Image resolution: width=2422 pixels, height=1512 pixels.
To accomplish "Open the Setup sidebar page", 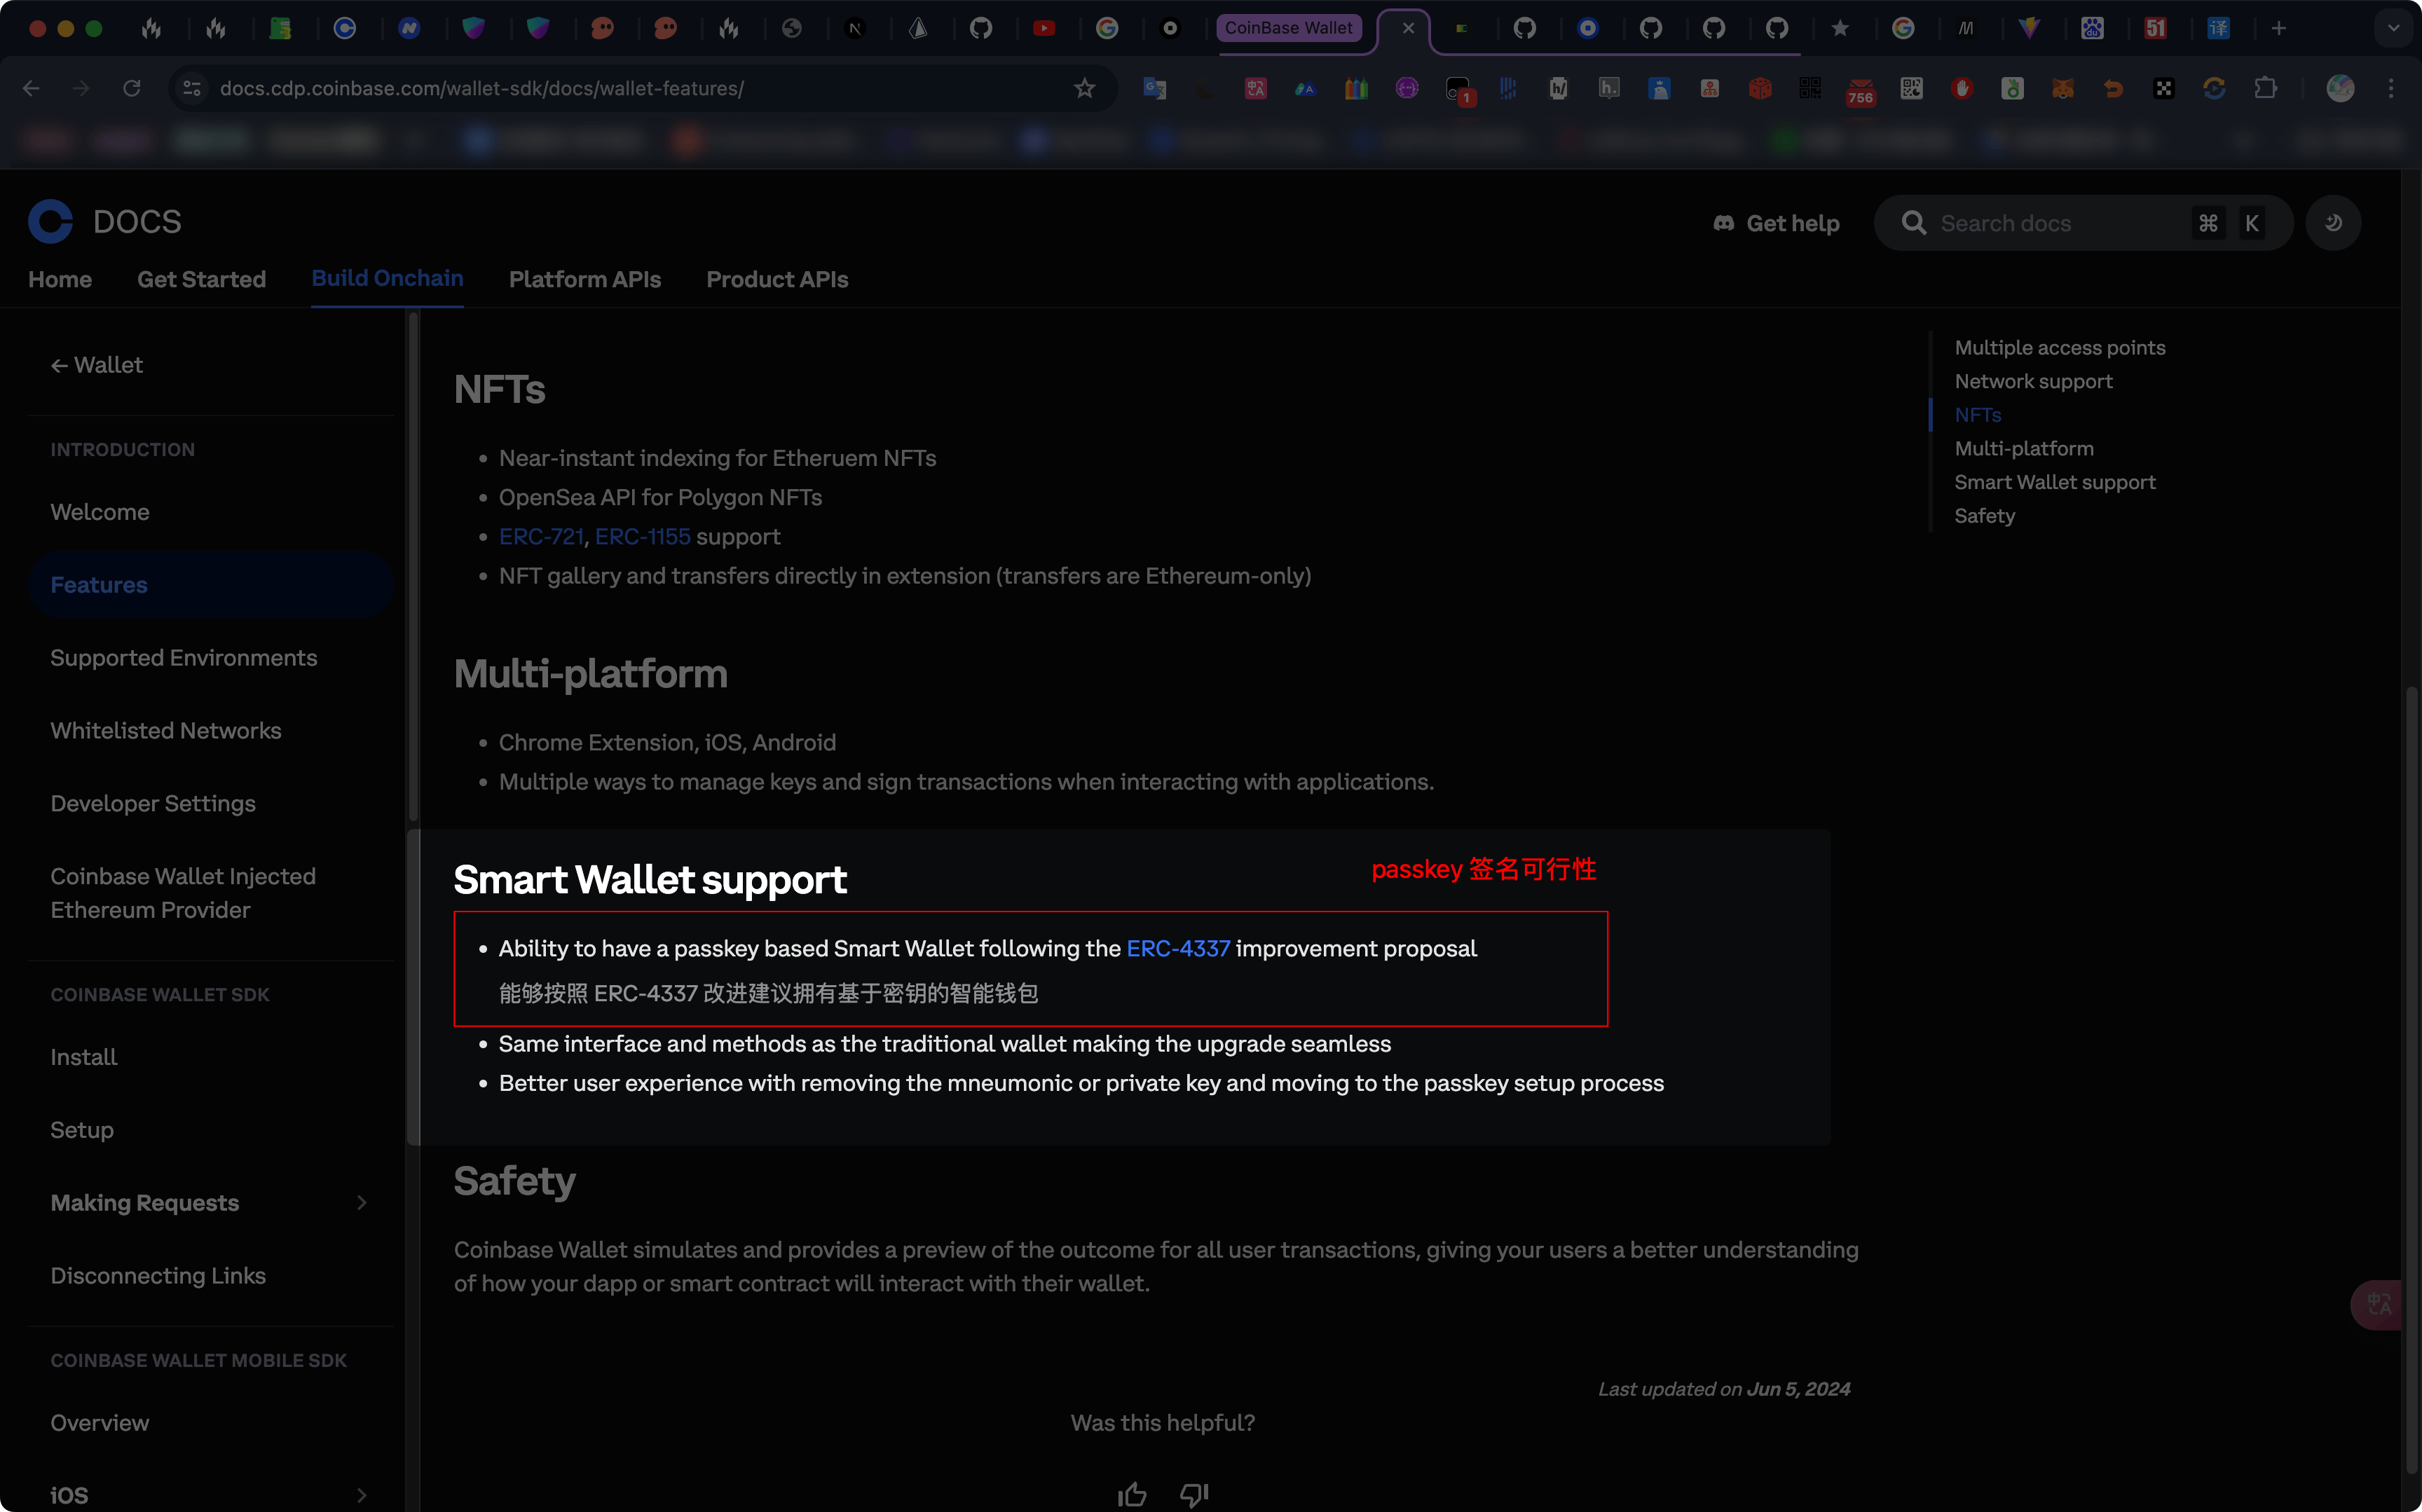I will 82,1130.
